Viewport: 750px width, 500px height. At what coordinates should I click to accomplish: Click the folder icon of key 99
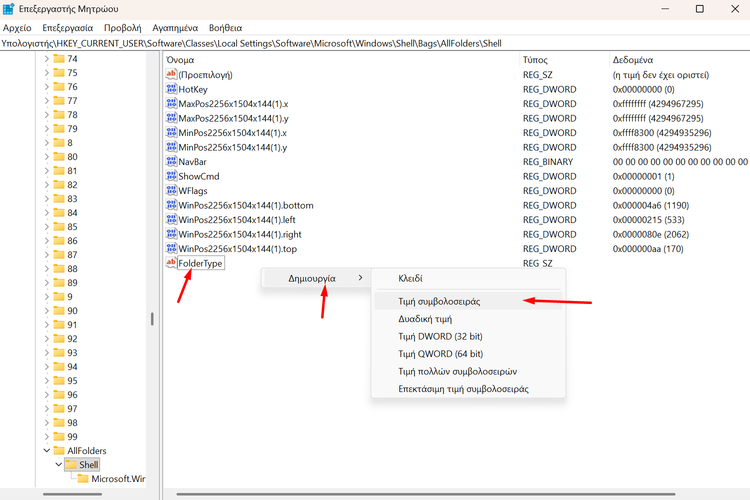tap(58, 437)
